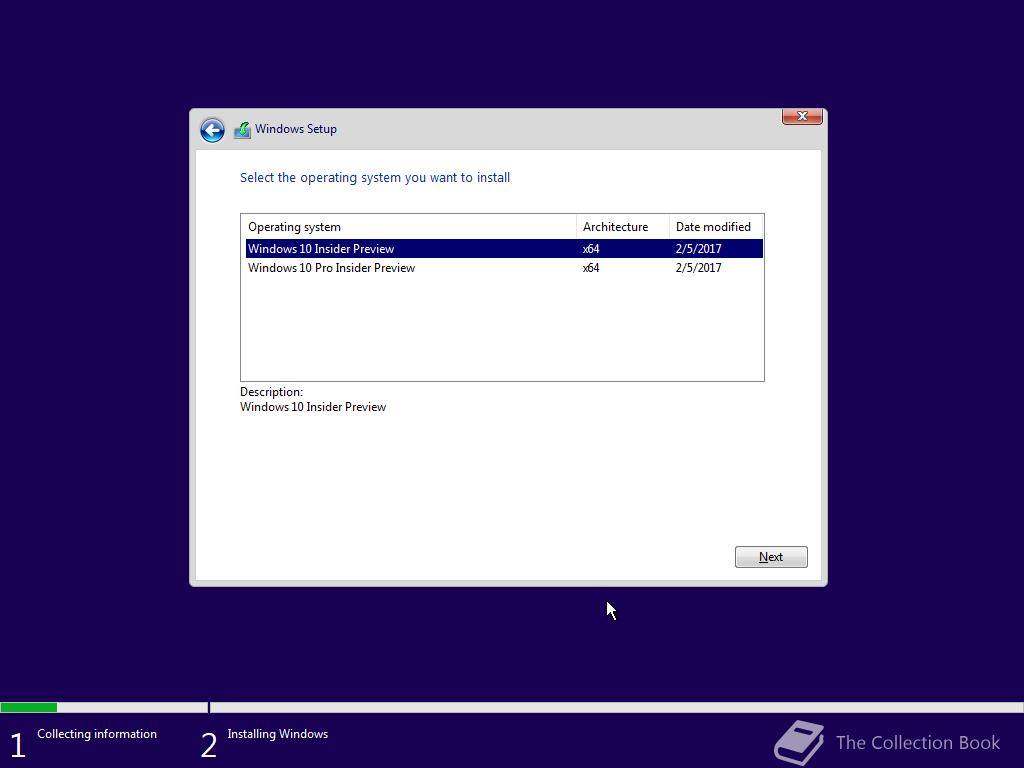Click the description text Windows 10 Insider Preview

313,407
